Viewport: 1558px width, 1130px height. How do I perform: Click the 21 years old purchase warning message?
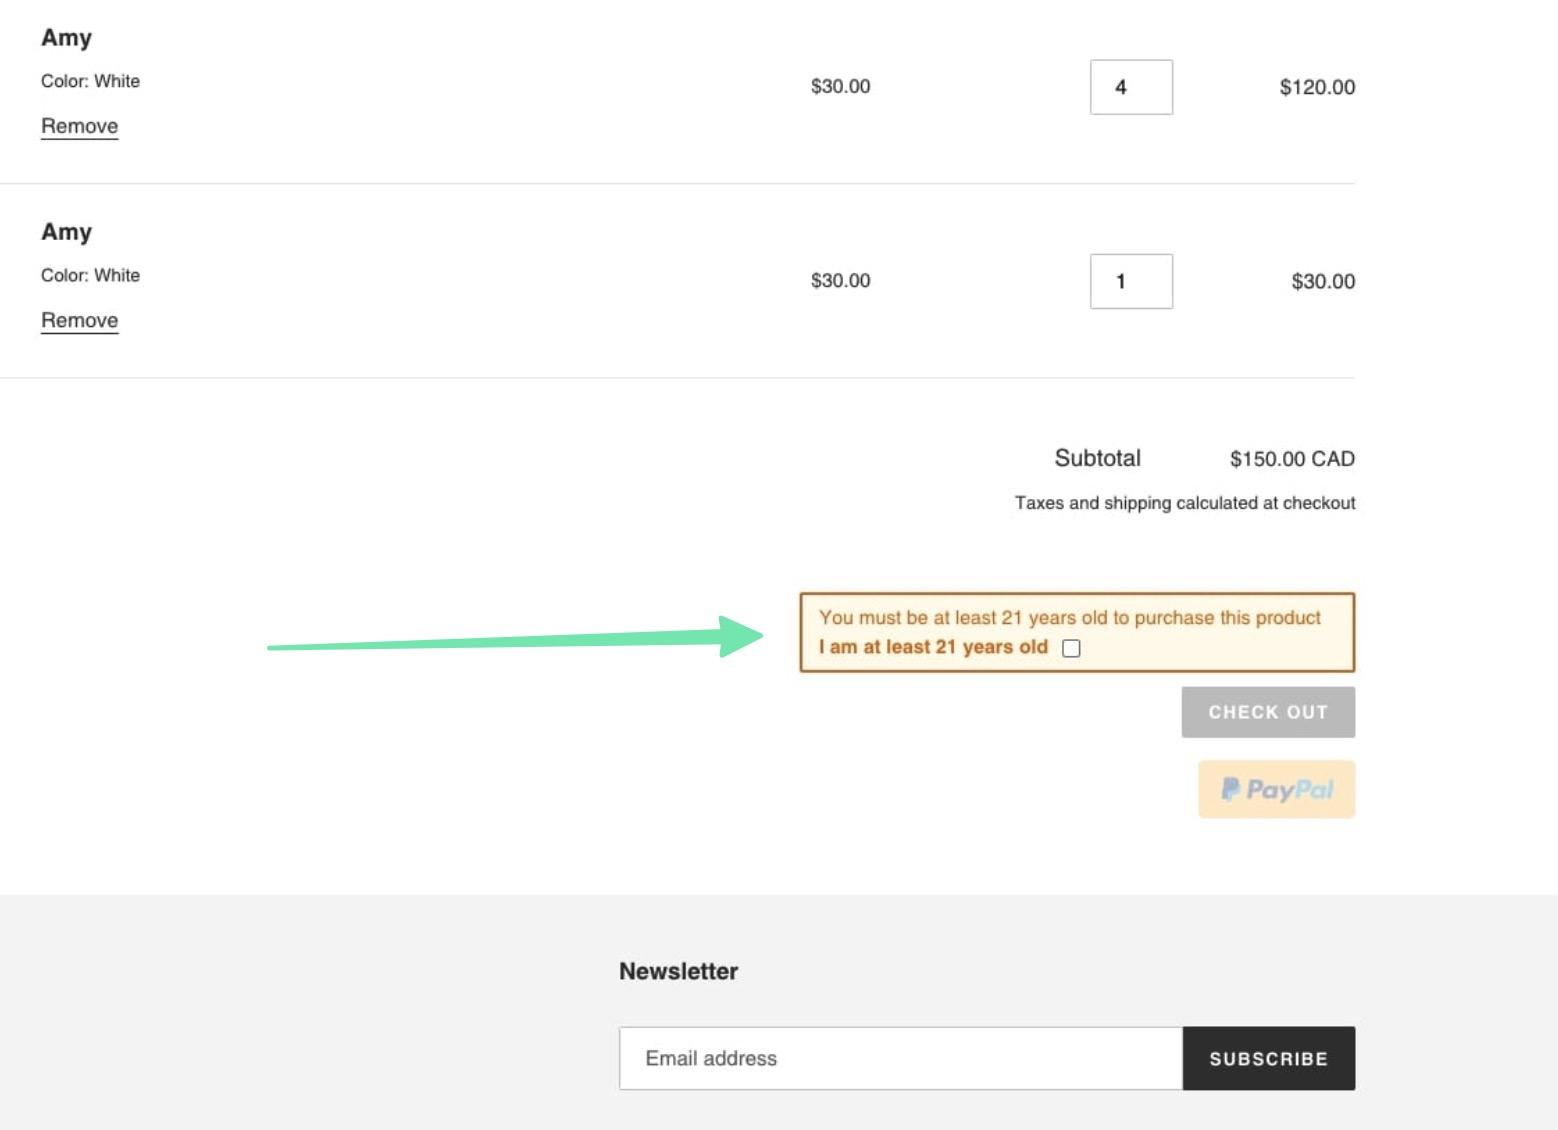[1069, 618]
